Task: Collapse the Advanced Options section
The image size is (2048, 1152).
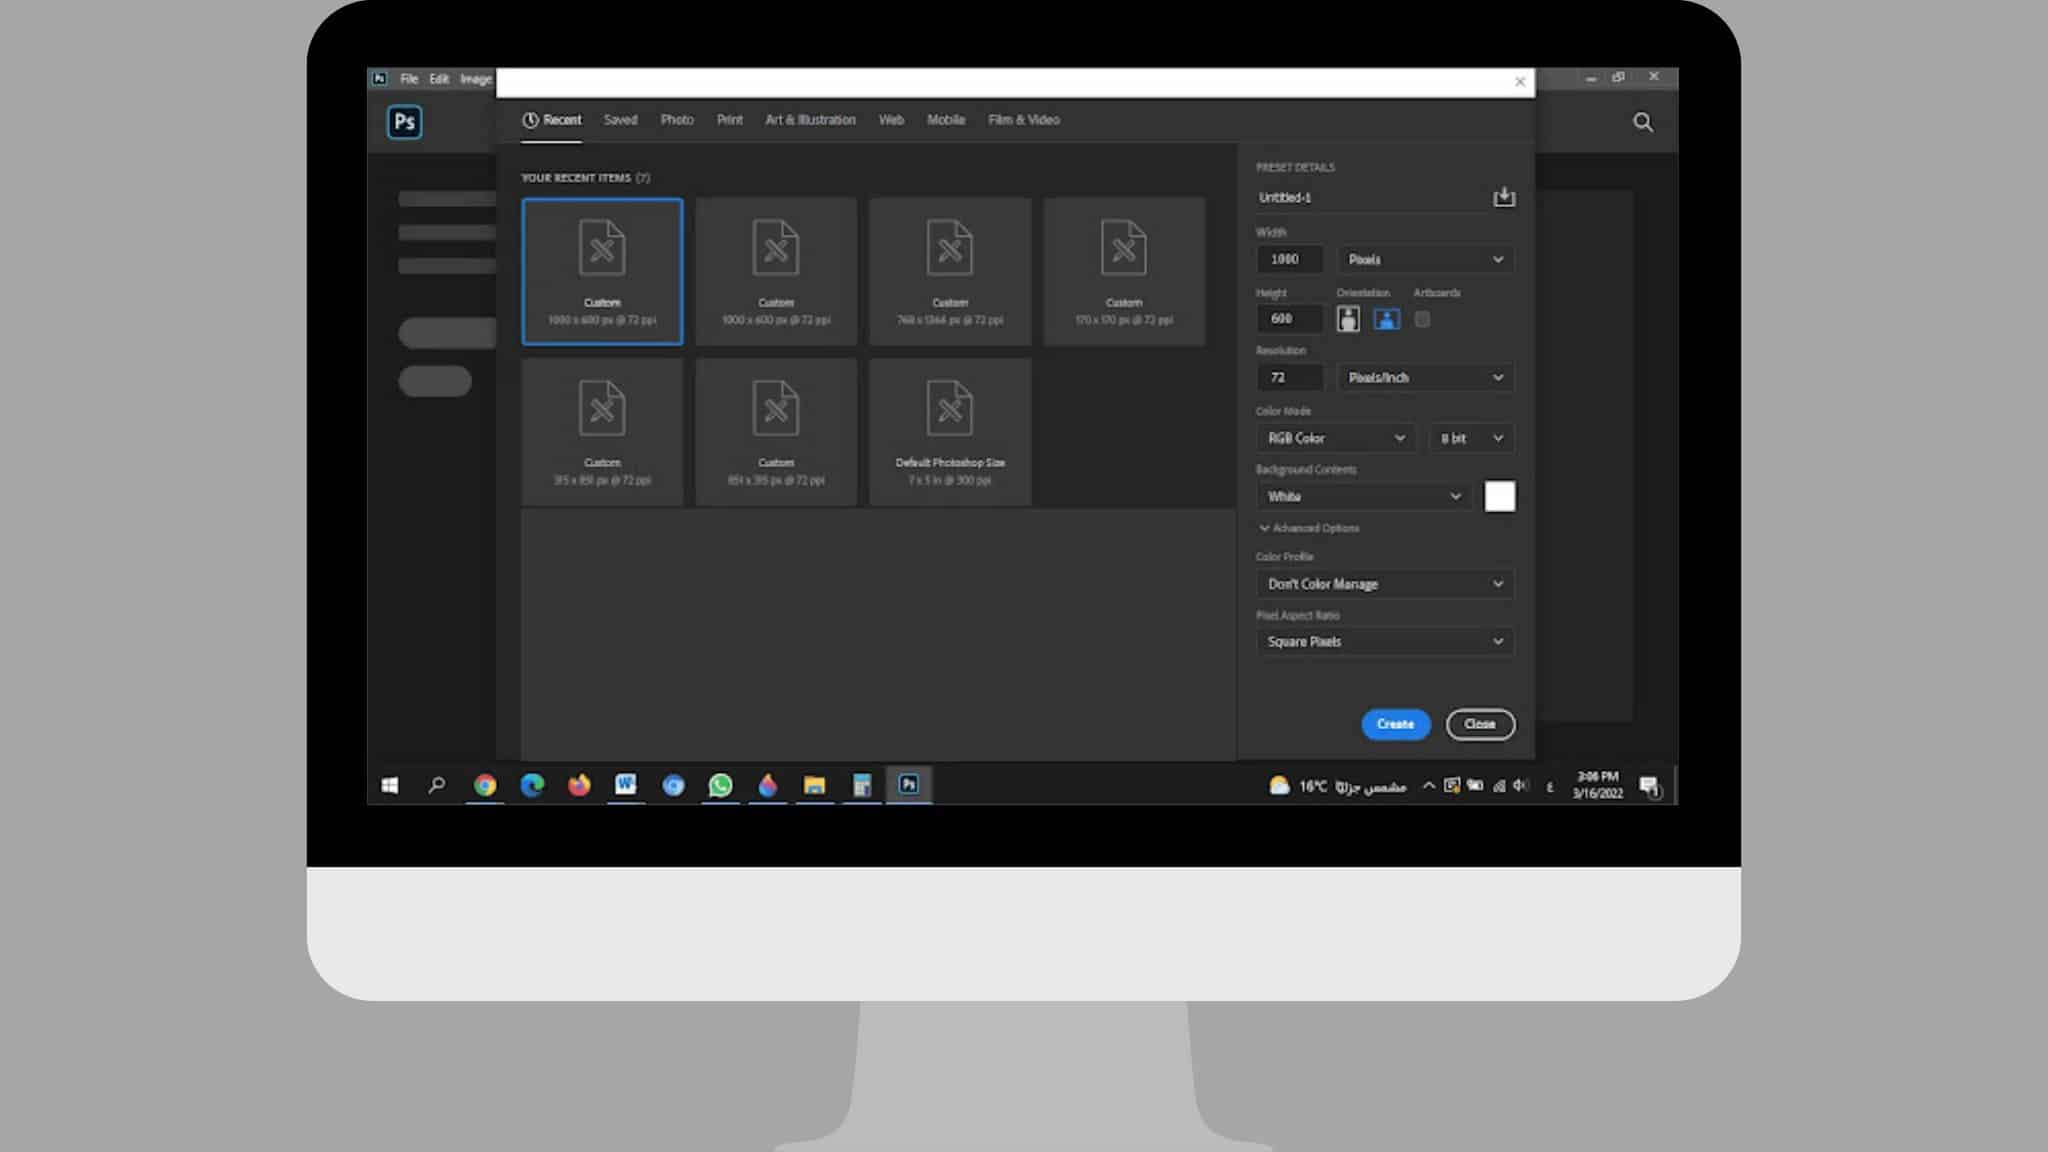Action: (1309, 528)
